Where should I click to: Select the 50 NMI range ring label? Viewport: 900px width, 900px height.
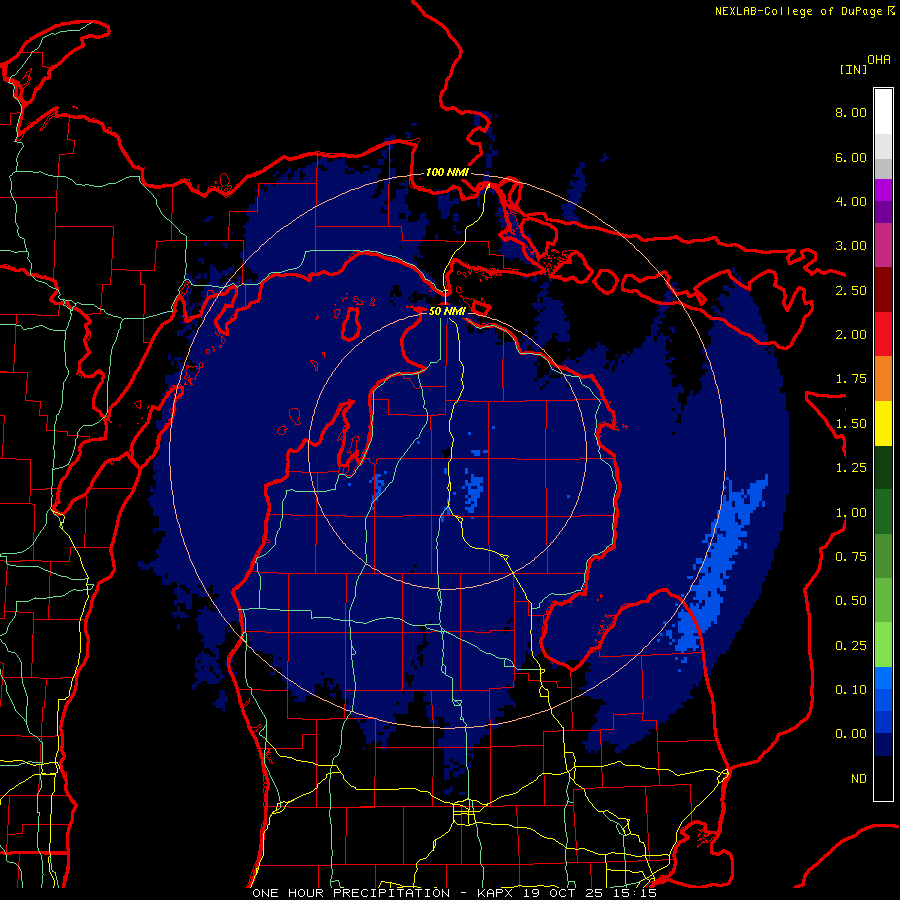click(447, 311)
